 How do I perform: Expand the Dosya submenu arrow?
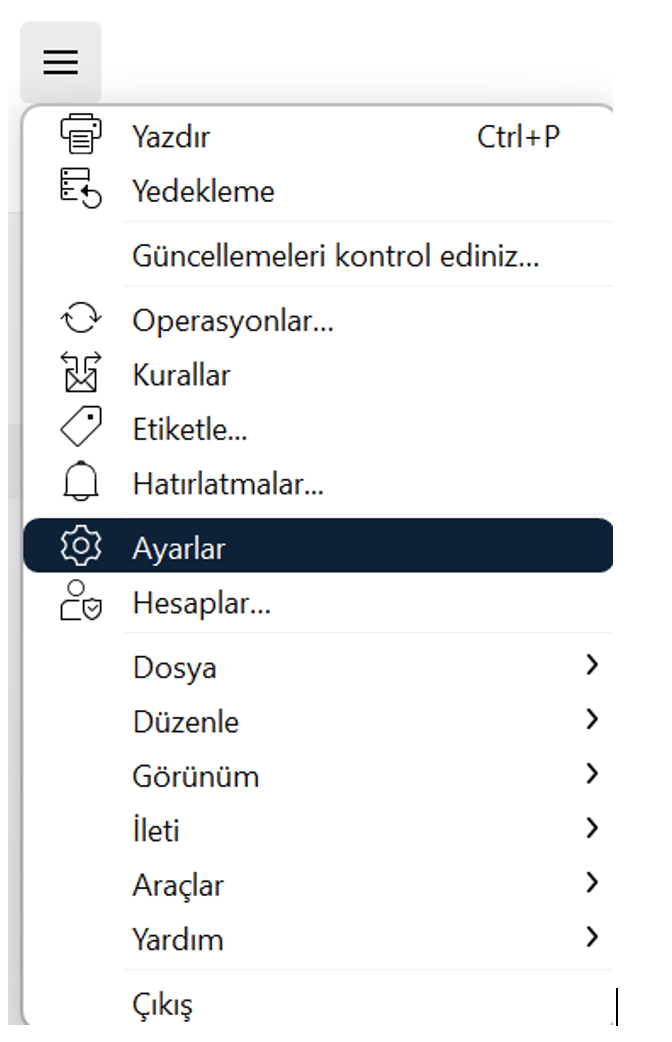coord(592,665)
